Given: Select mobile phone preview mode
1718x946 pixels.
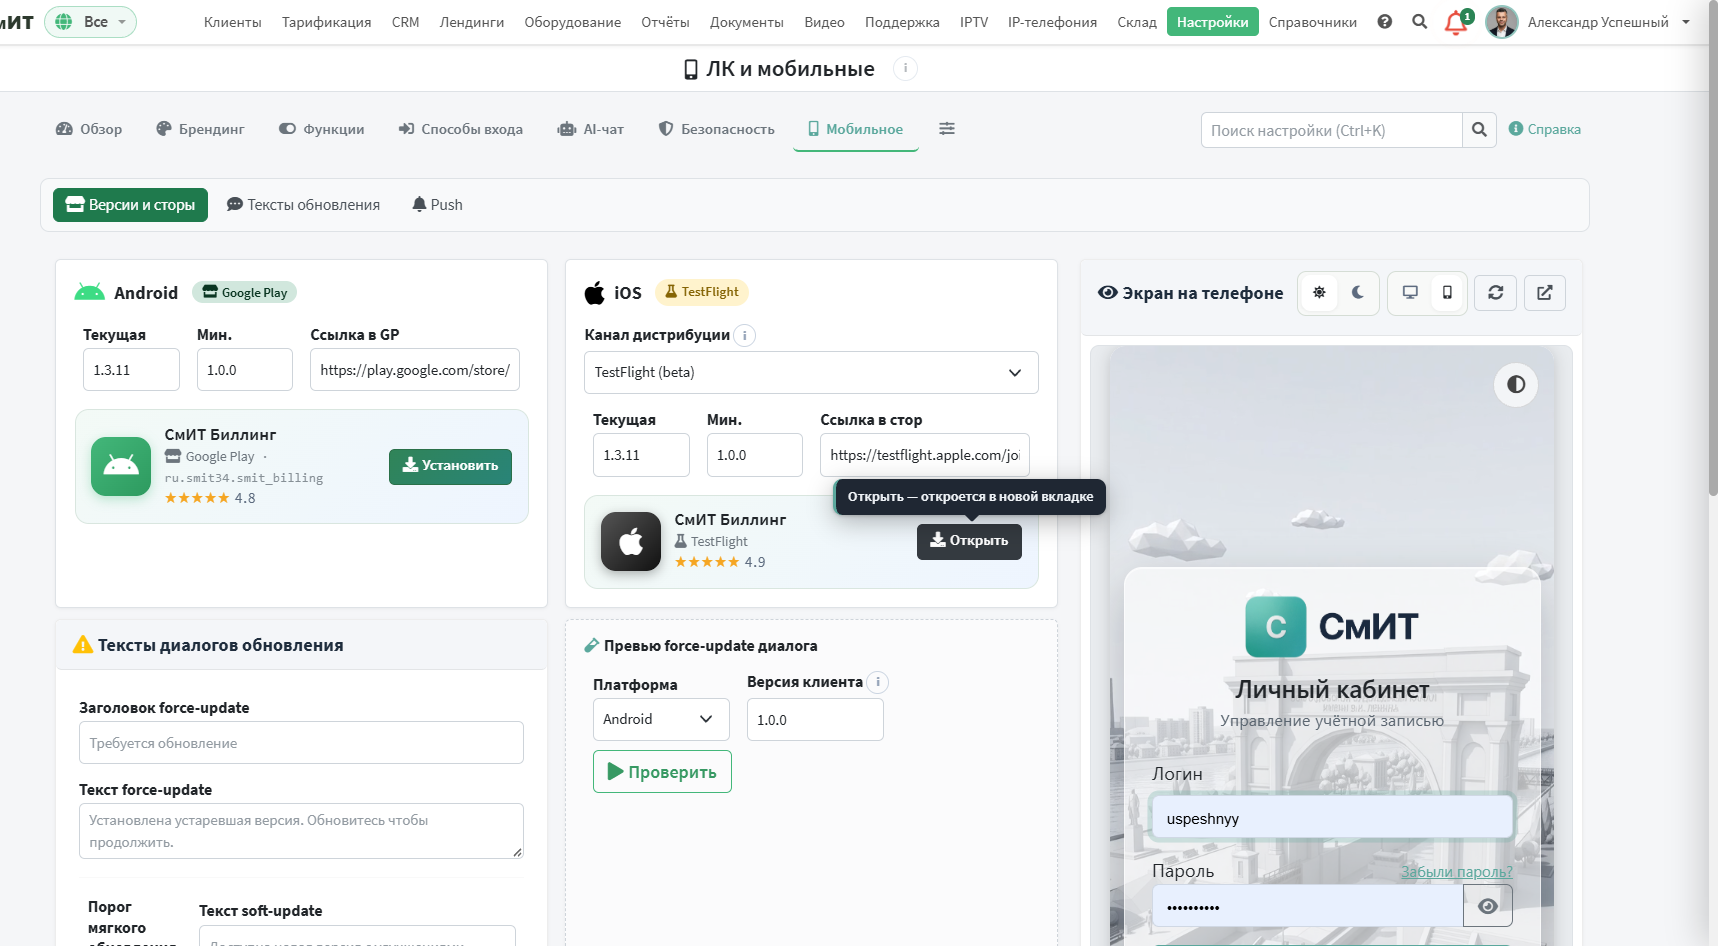Looking at the screenshot, I should point(1447,293).
